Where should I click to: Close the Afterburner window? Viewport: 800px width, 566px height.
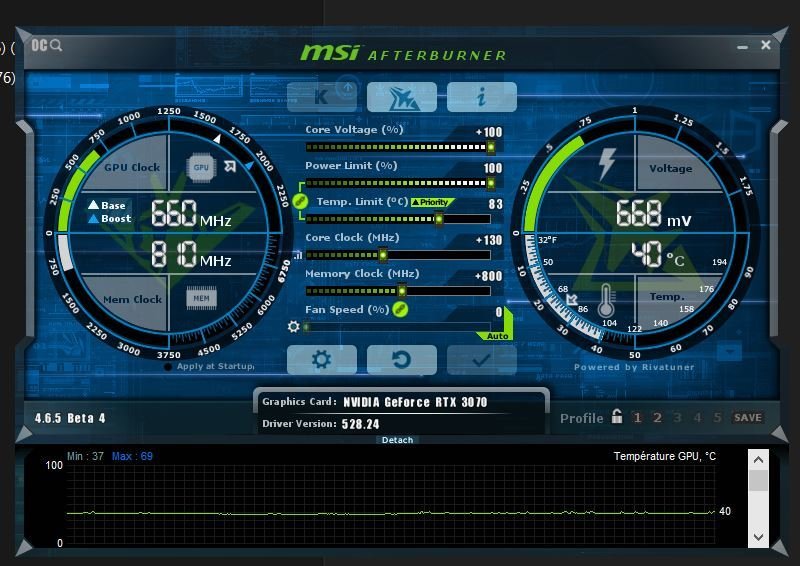click(x=766, y=45)
